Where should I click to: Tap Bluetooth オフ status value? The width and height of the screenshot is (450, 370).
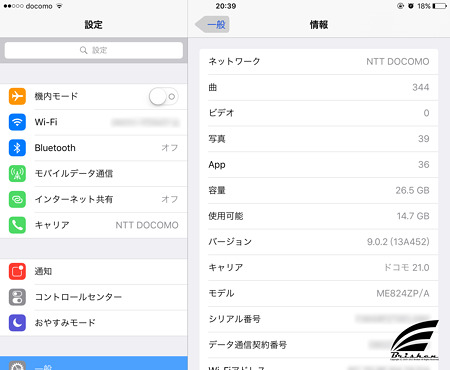pyautogui.click(x=170, y=148)
